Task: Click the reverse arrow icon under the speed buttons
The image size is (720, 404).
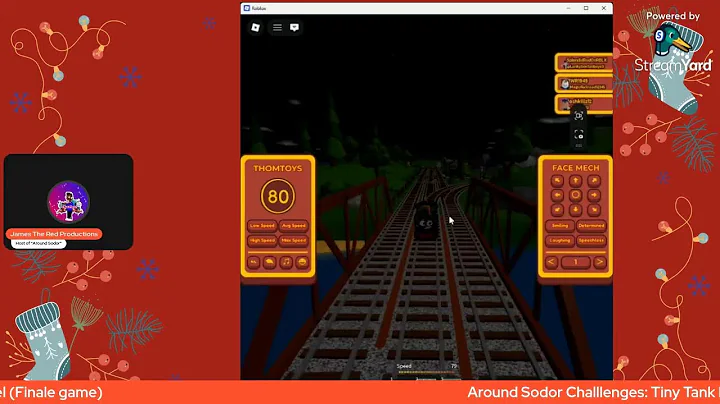Action: 253,262
